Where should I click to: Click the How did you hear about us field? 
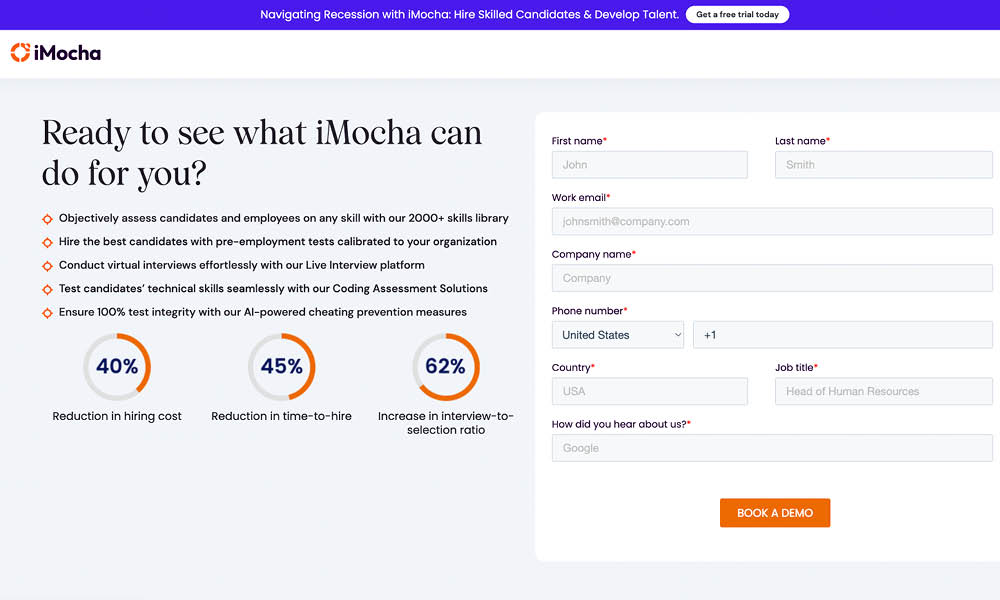[772, 447]
